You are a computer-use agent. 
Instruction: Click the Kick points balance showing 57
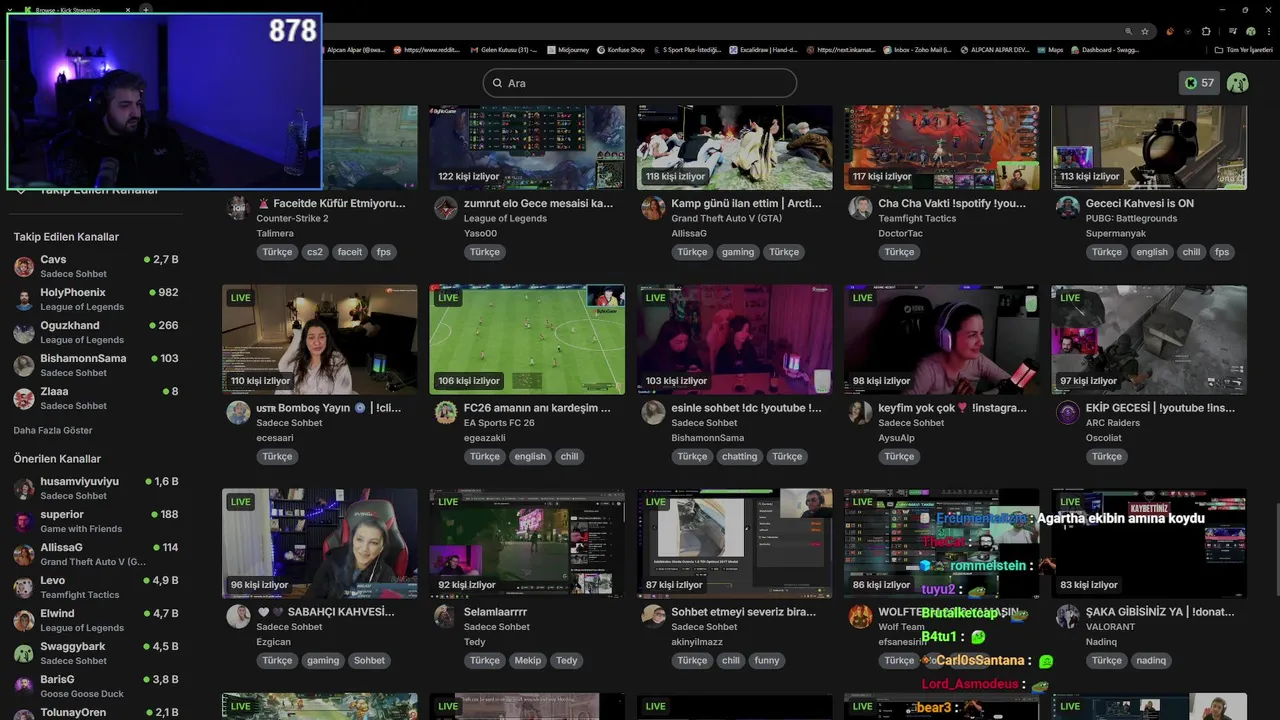coord(1199,83)
